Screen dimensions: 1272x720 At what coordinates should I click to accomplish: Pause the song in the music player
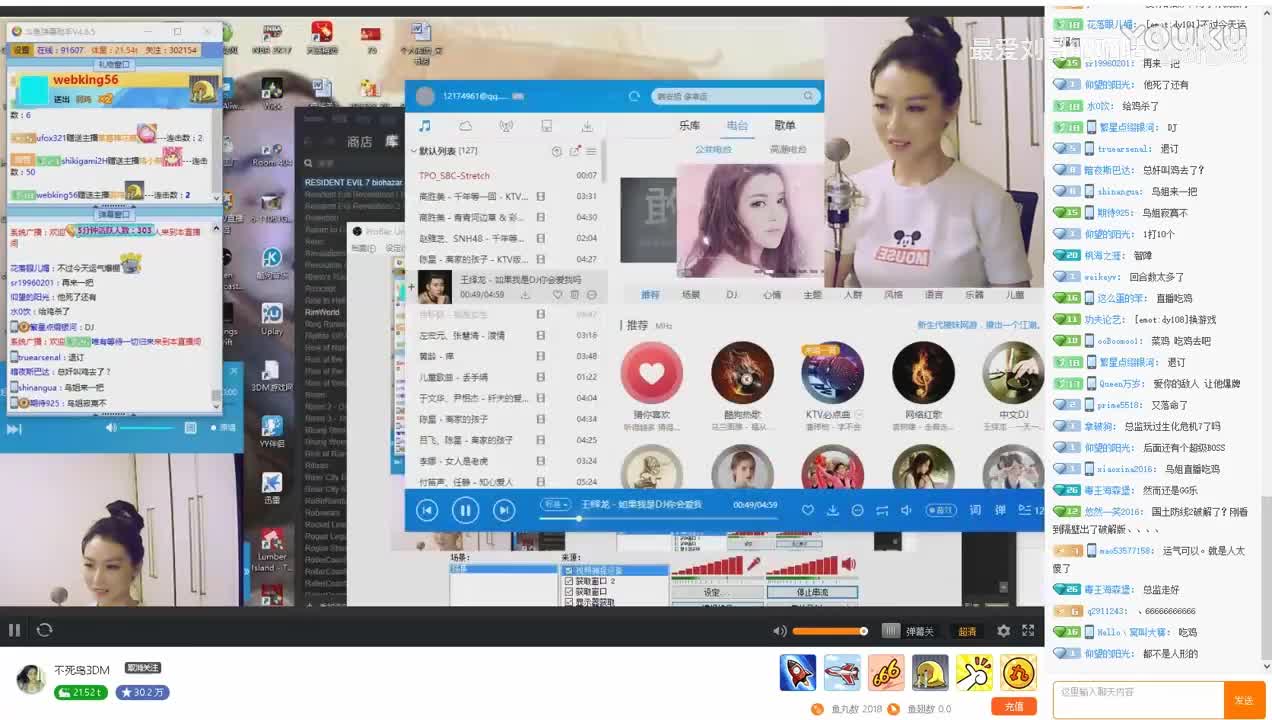point(465,510)
